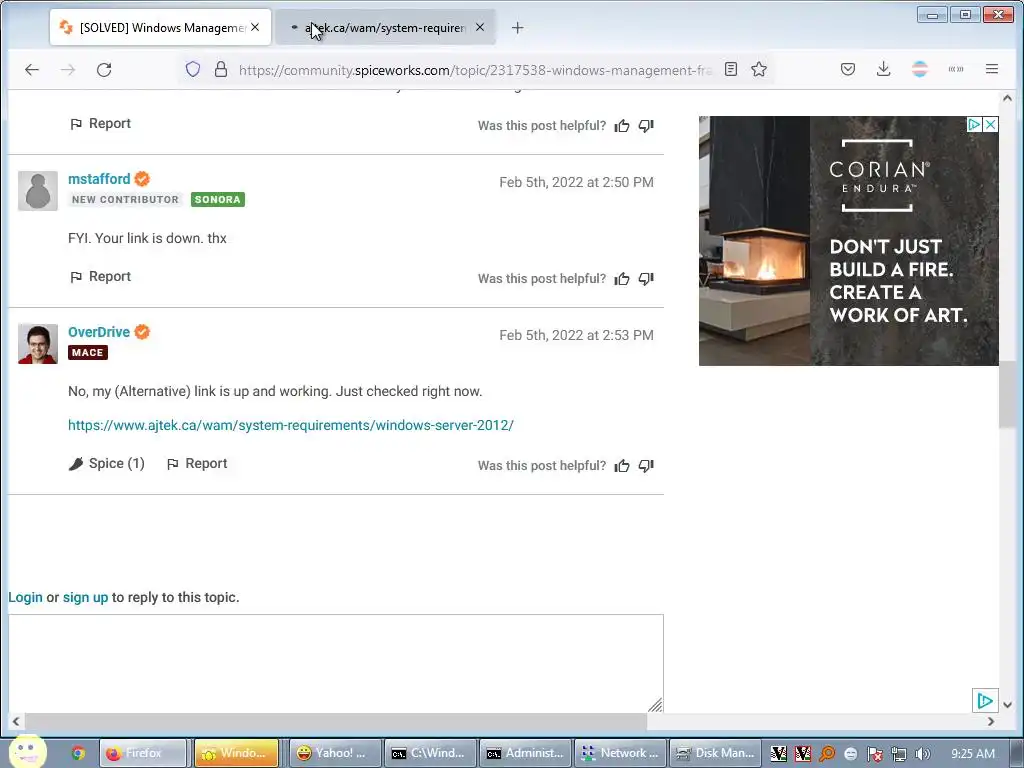Click the SONORA badge

pyautogui.click(x=217, y=199)
